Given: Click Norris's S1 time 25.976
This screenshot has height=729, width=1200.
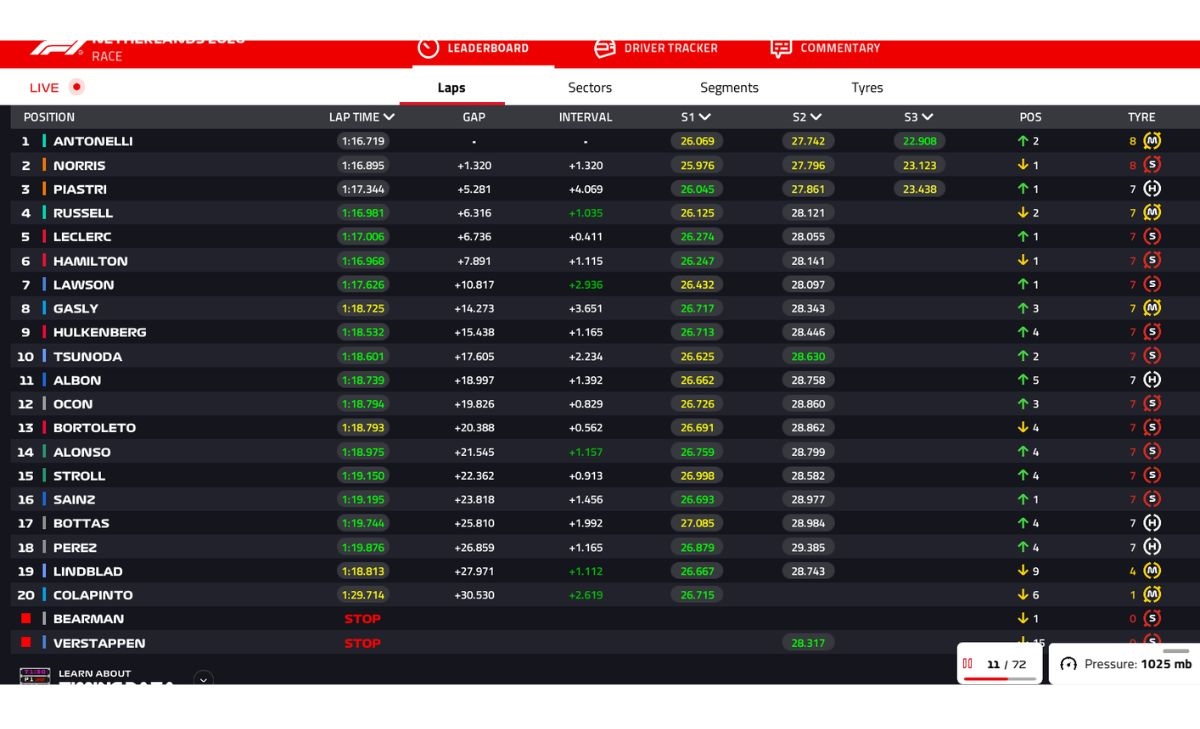Looking at the screenshot, I should [x=697, y=165].
